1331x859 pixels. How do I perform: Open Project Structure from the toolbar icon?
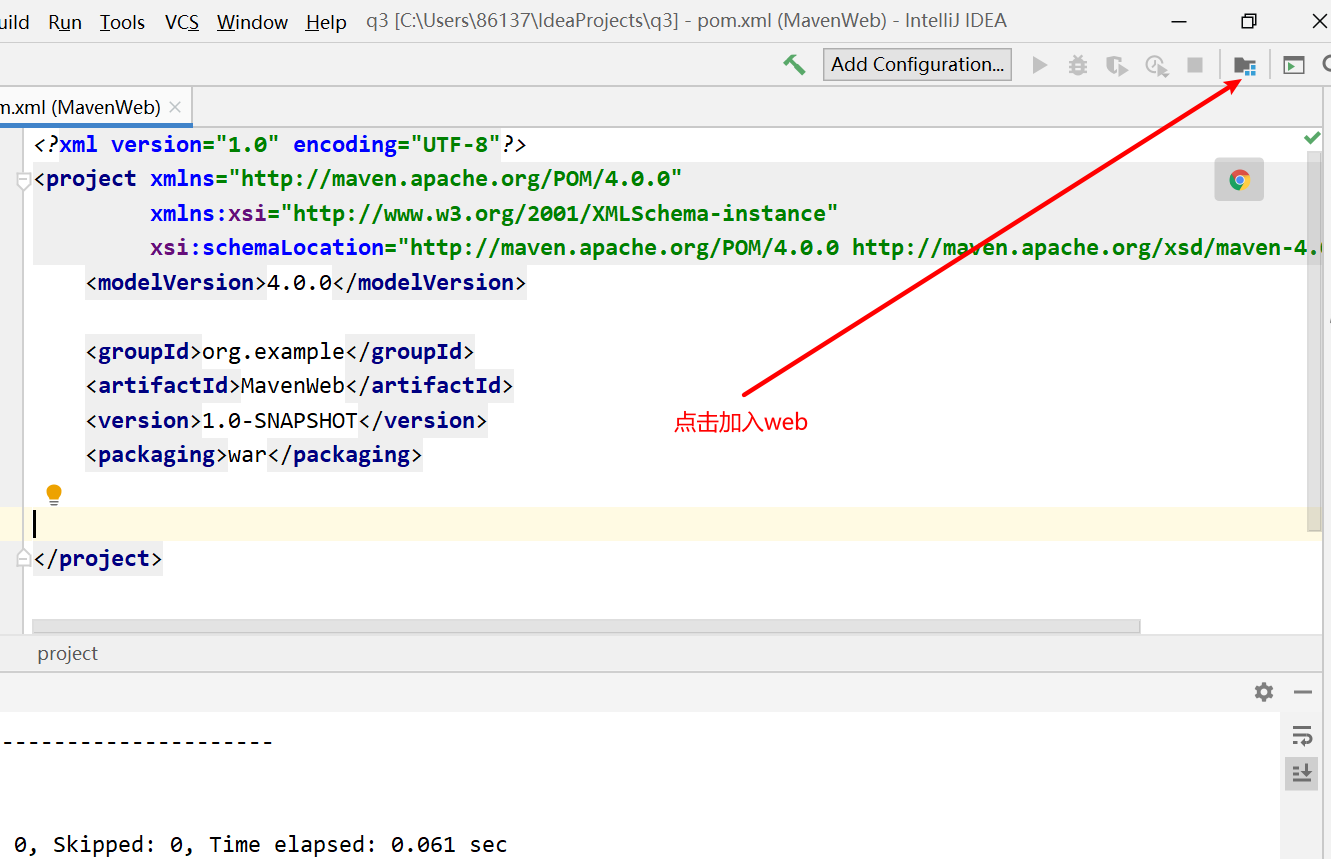(x=1245, y=65)
